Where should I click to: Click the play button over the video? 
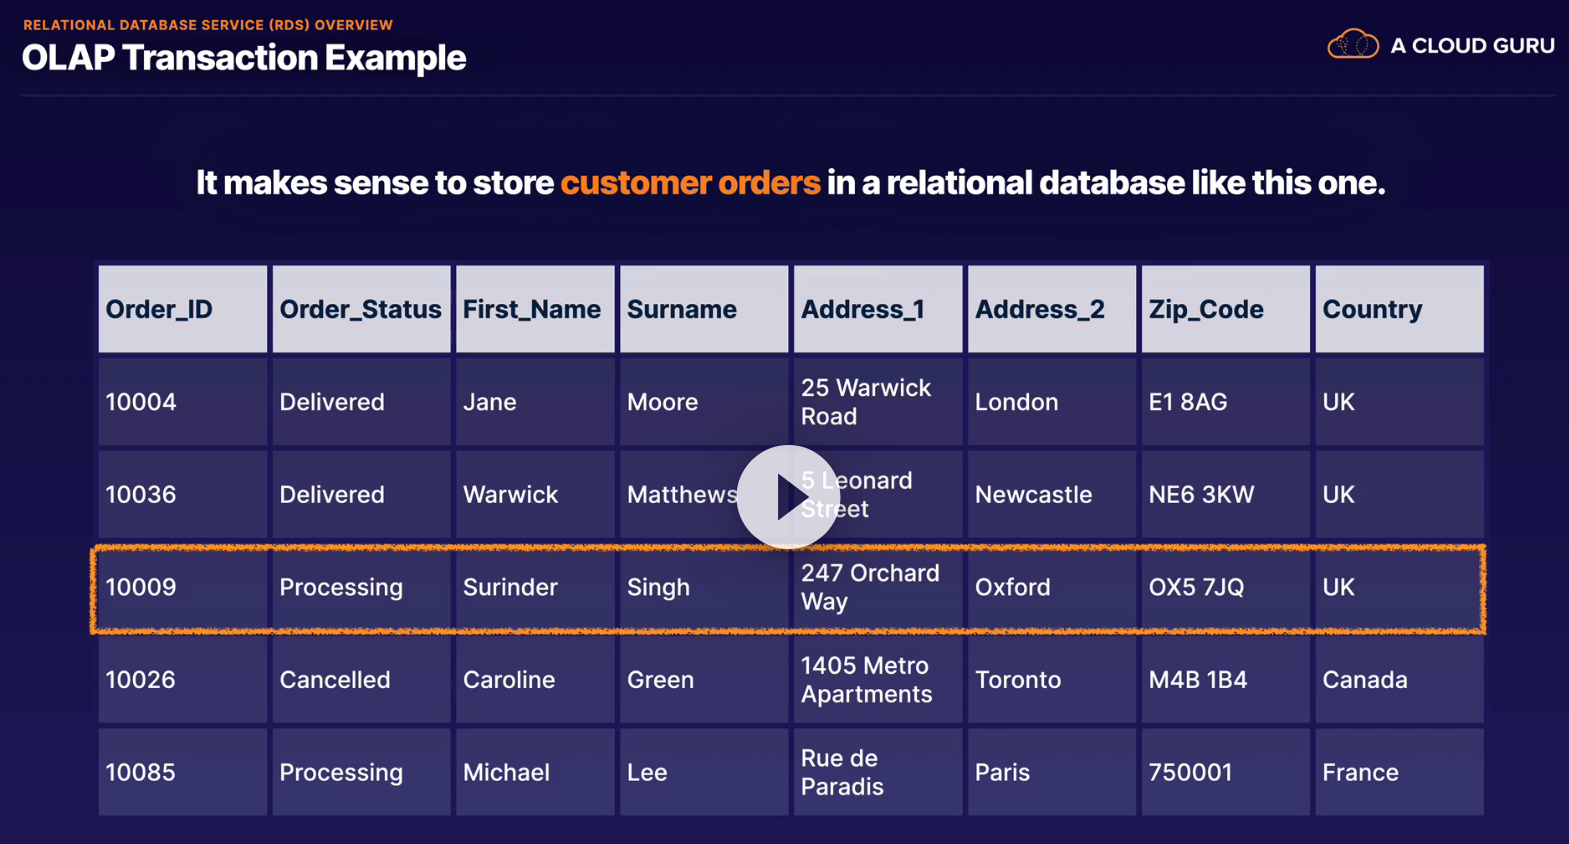coord(788,496)
